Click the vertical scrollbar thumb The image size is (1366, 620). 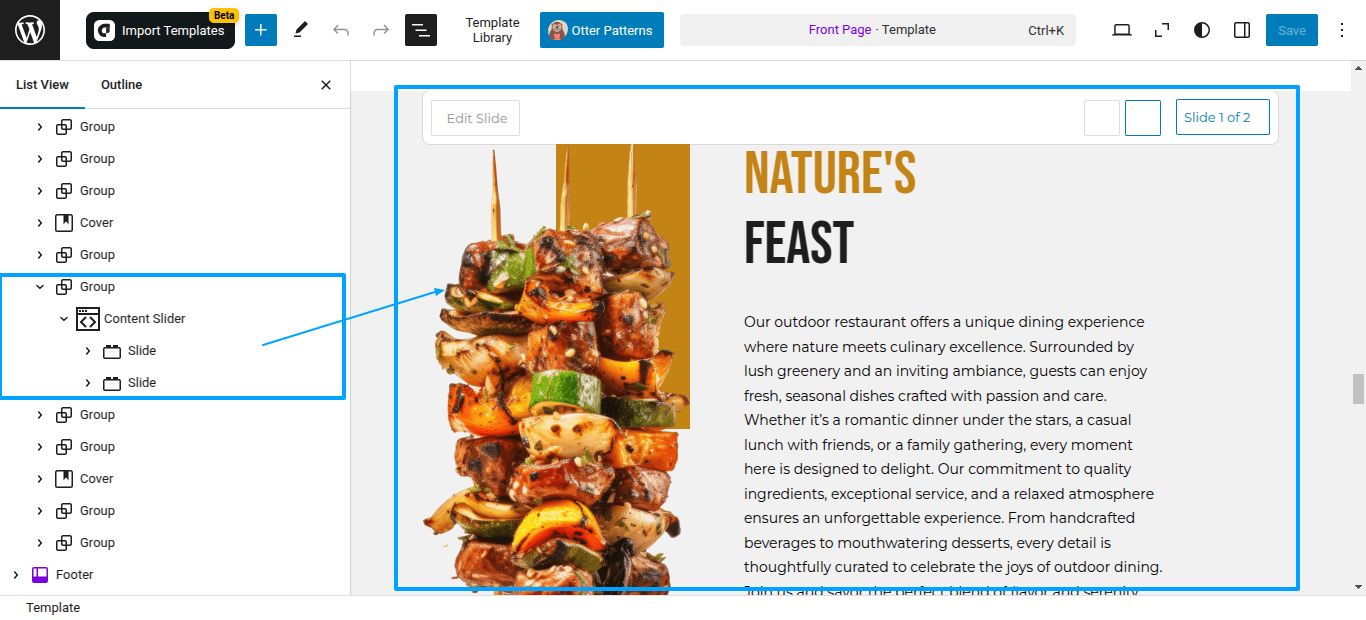(1358, 389)
